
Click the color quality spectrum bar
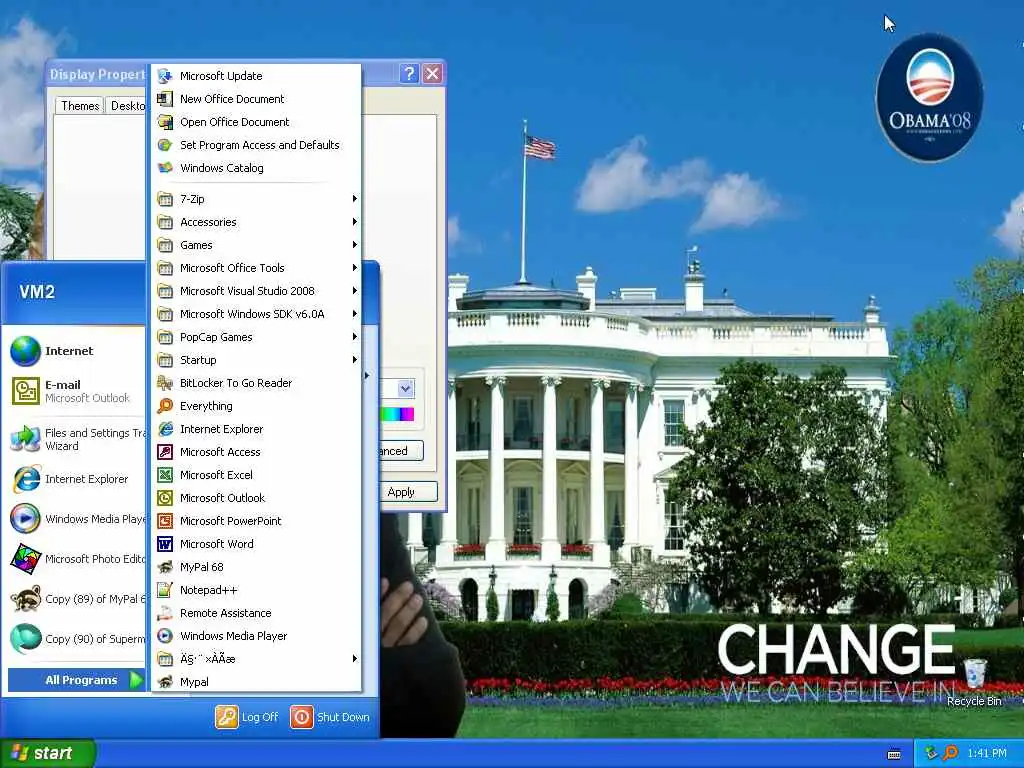(x=397, y=414)
